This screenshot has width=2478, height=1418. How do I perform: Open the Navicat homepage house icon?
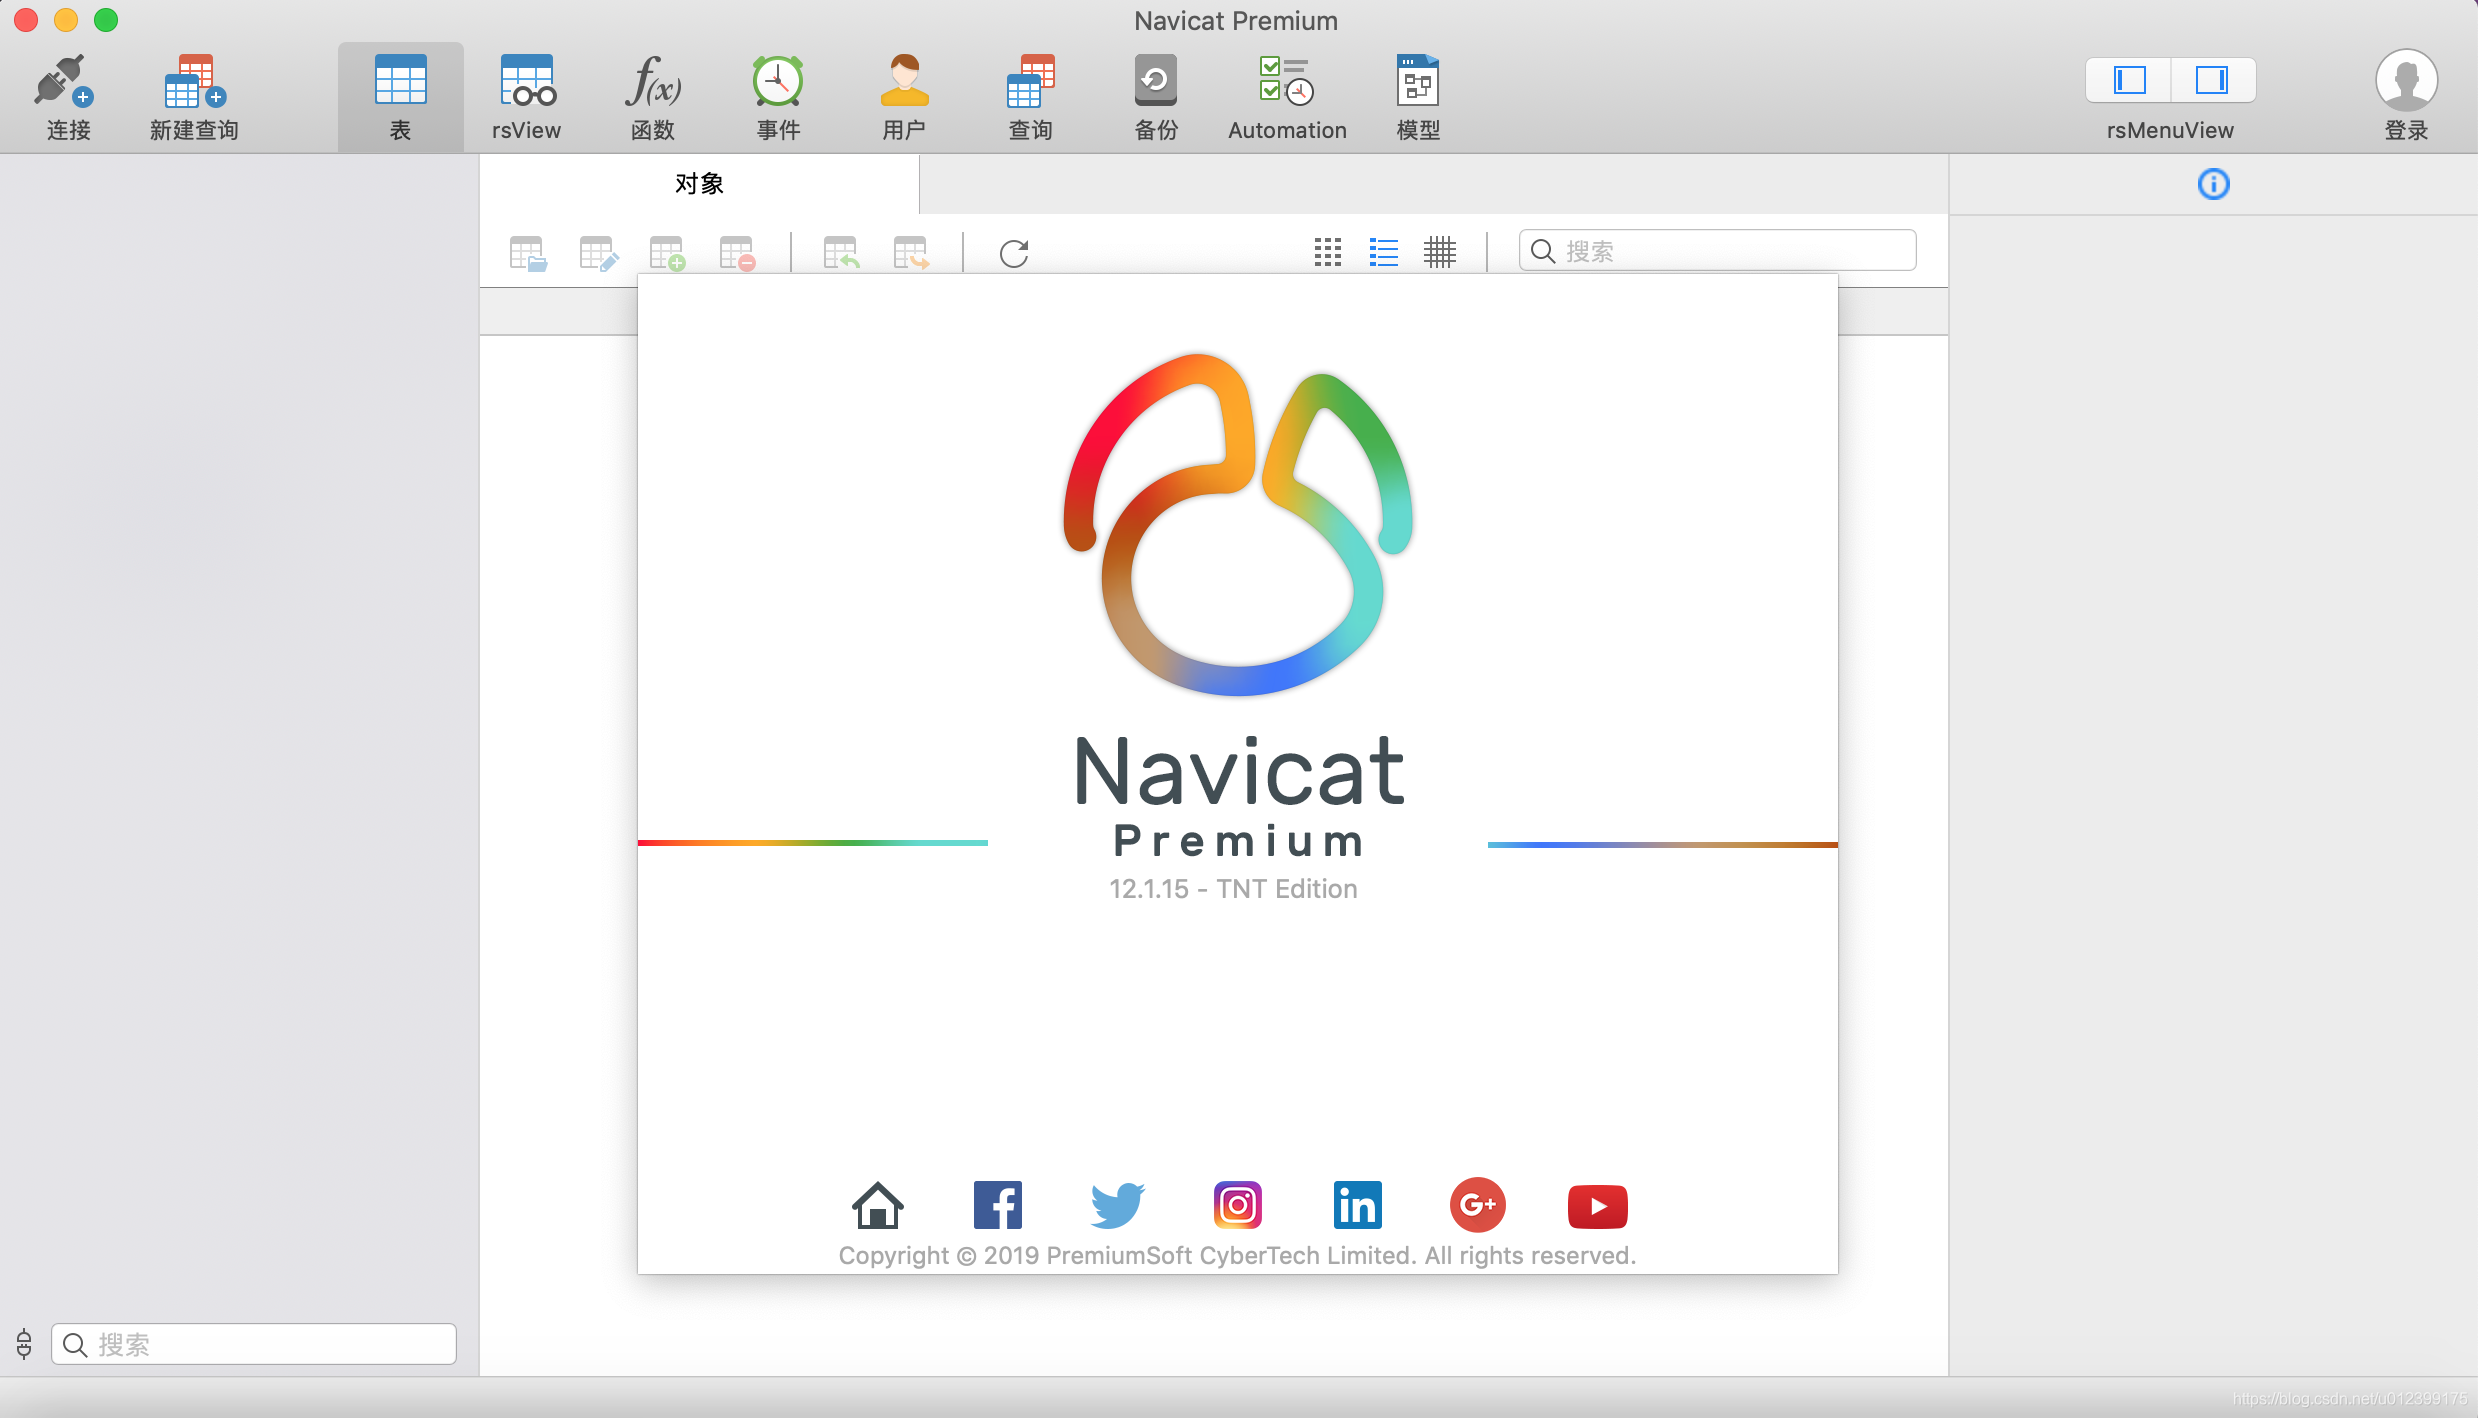pos(878,1205)
